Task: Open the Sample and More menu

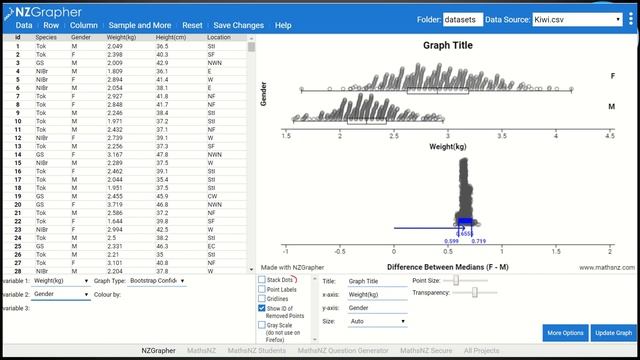Action: point(140,25)
